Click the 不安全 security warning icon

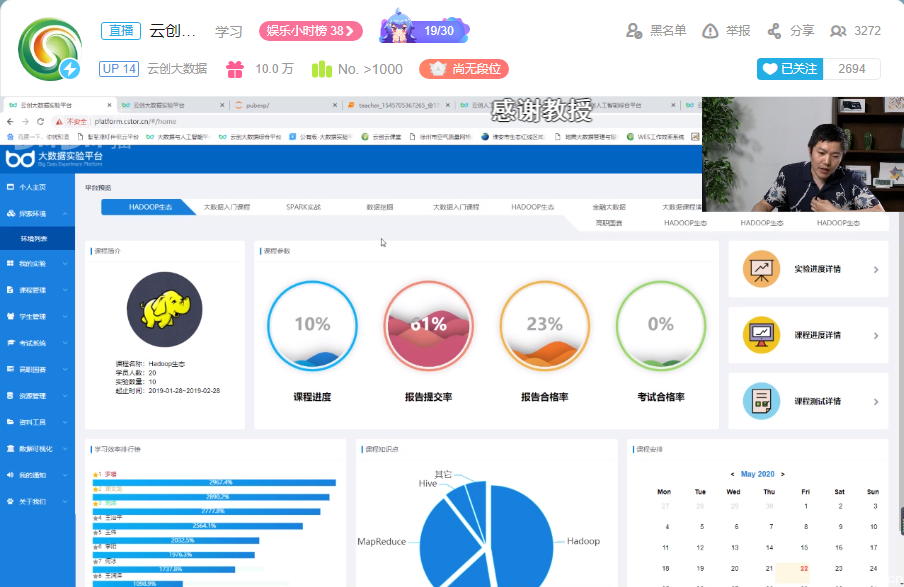coord(59,122)
